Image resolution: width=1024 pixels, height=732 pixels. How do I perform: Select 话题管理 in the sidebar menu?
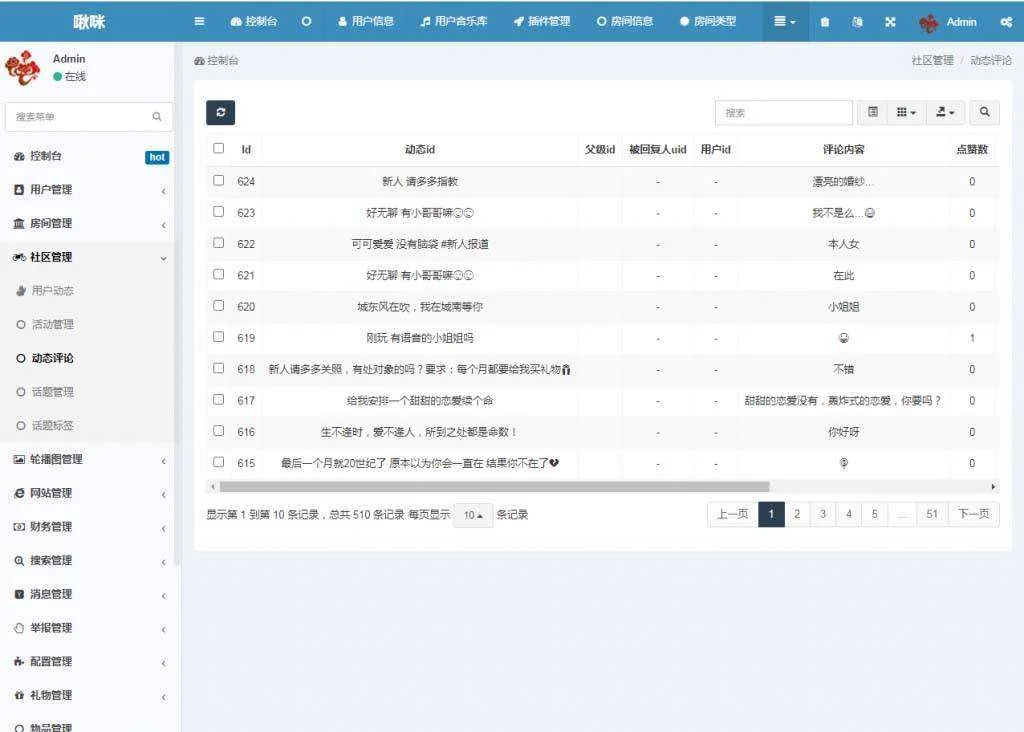click(52, 392)
